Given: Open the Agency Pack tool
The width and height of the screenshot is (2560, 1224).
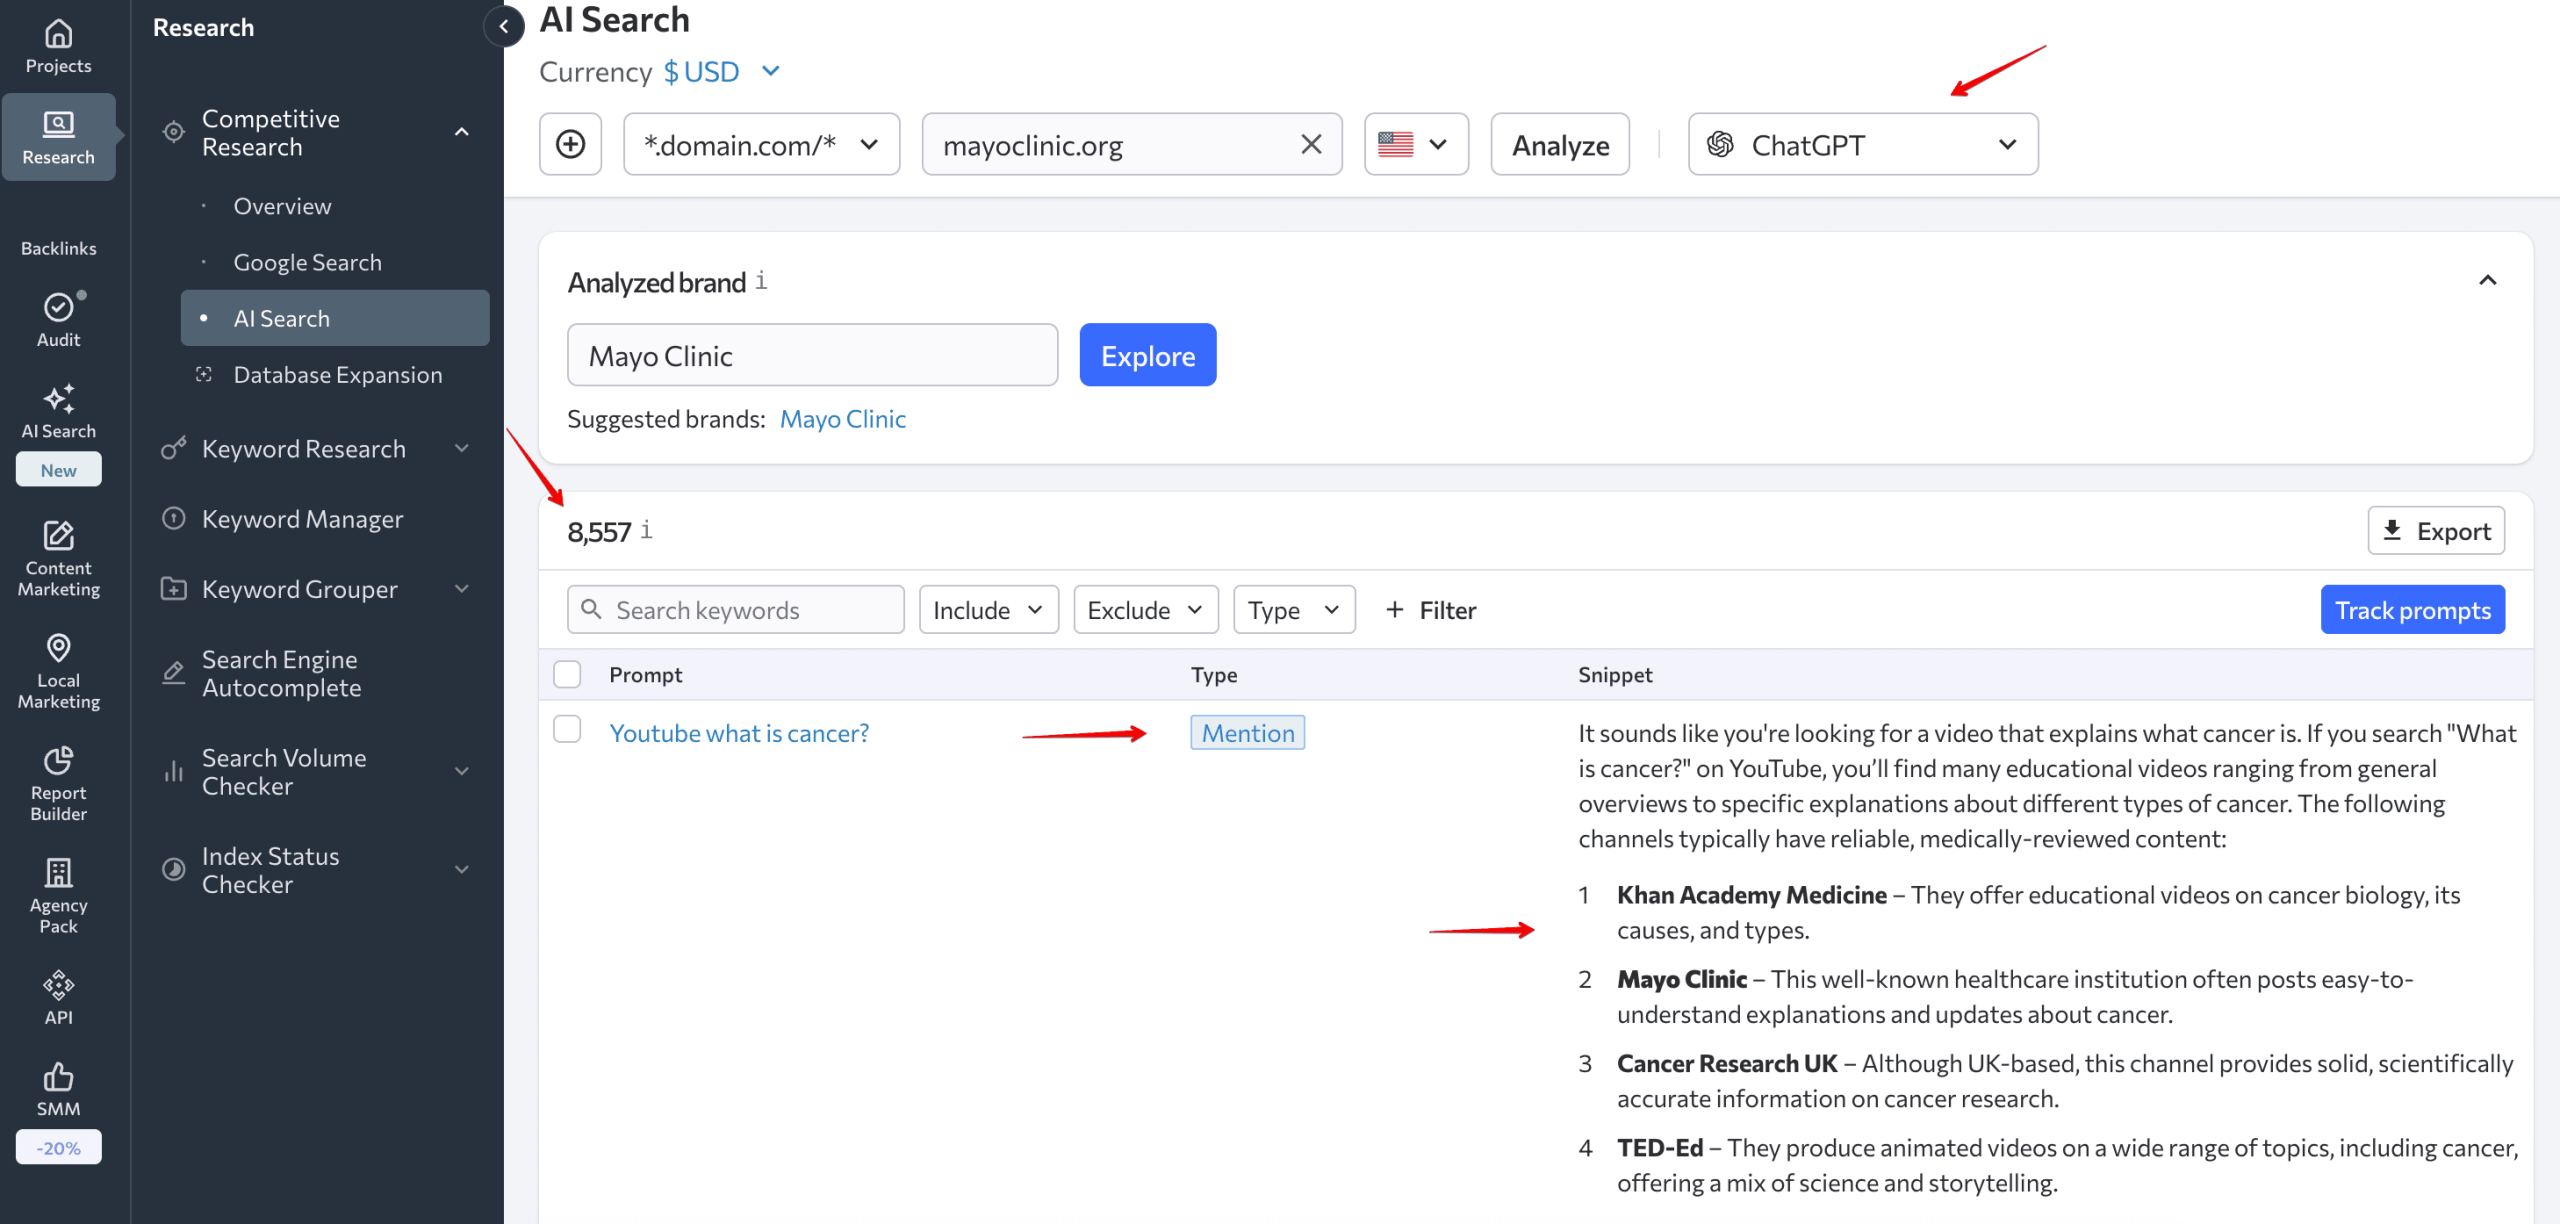Looking at the screenshot, I should click(58, 897).
